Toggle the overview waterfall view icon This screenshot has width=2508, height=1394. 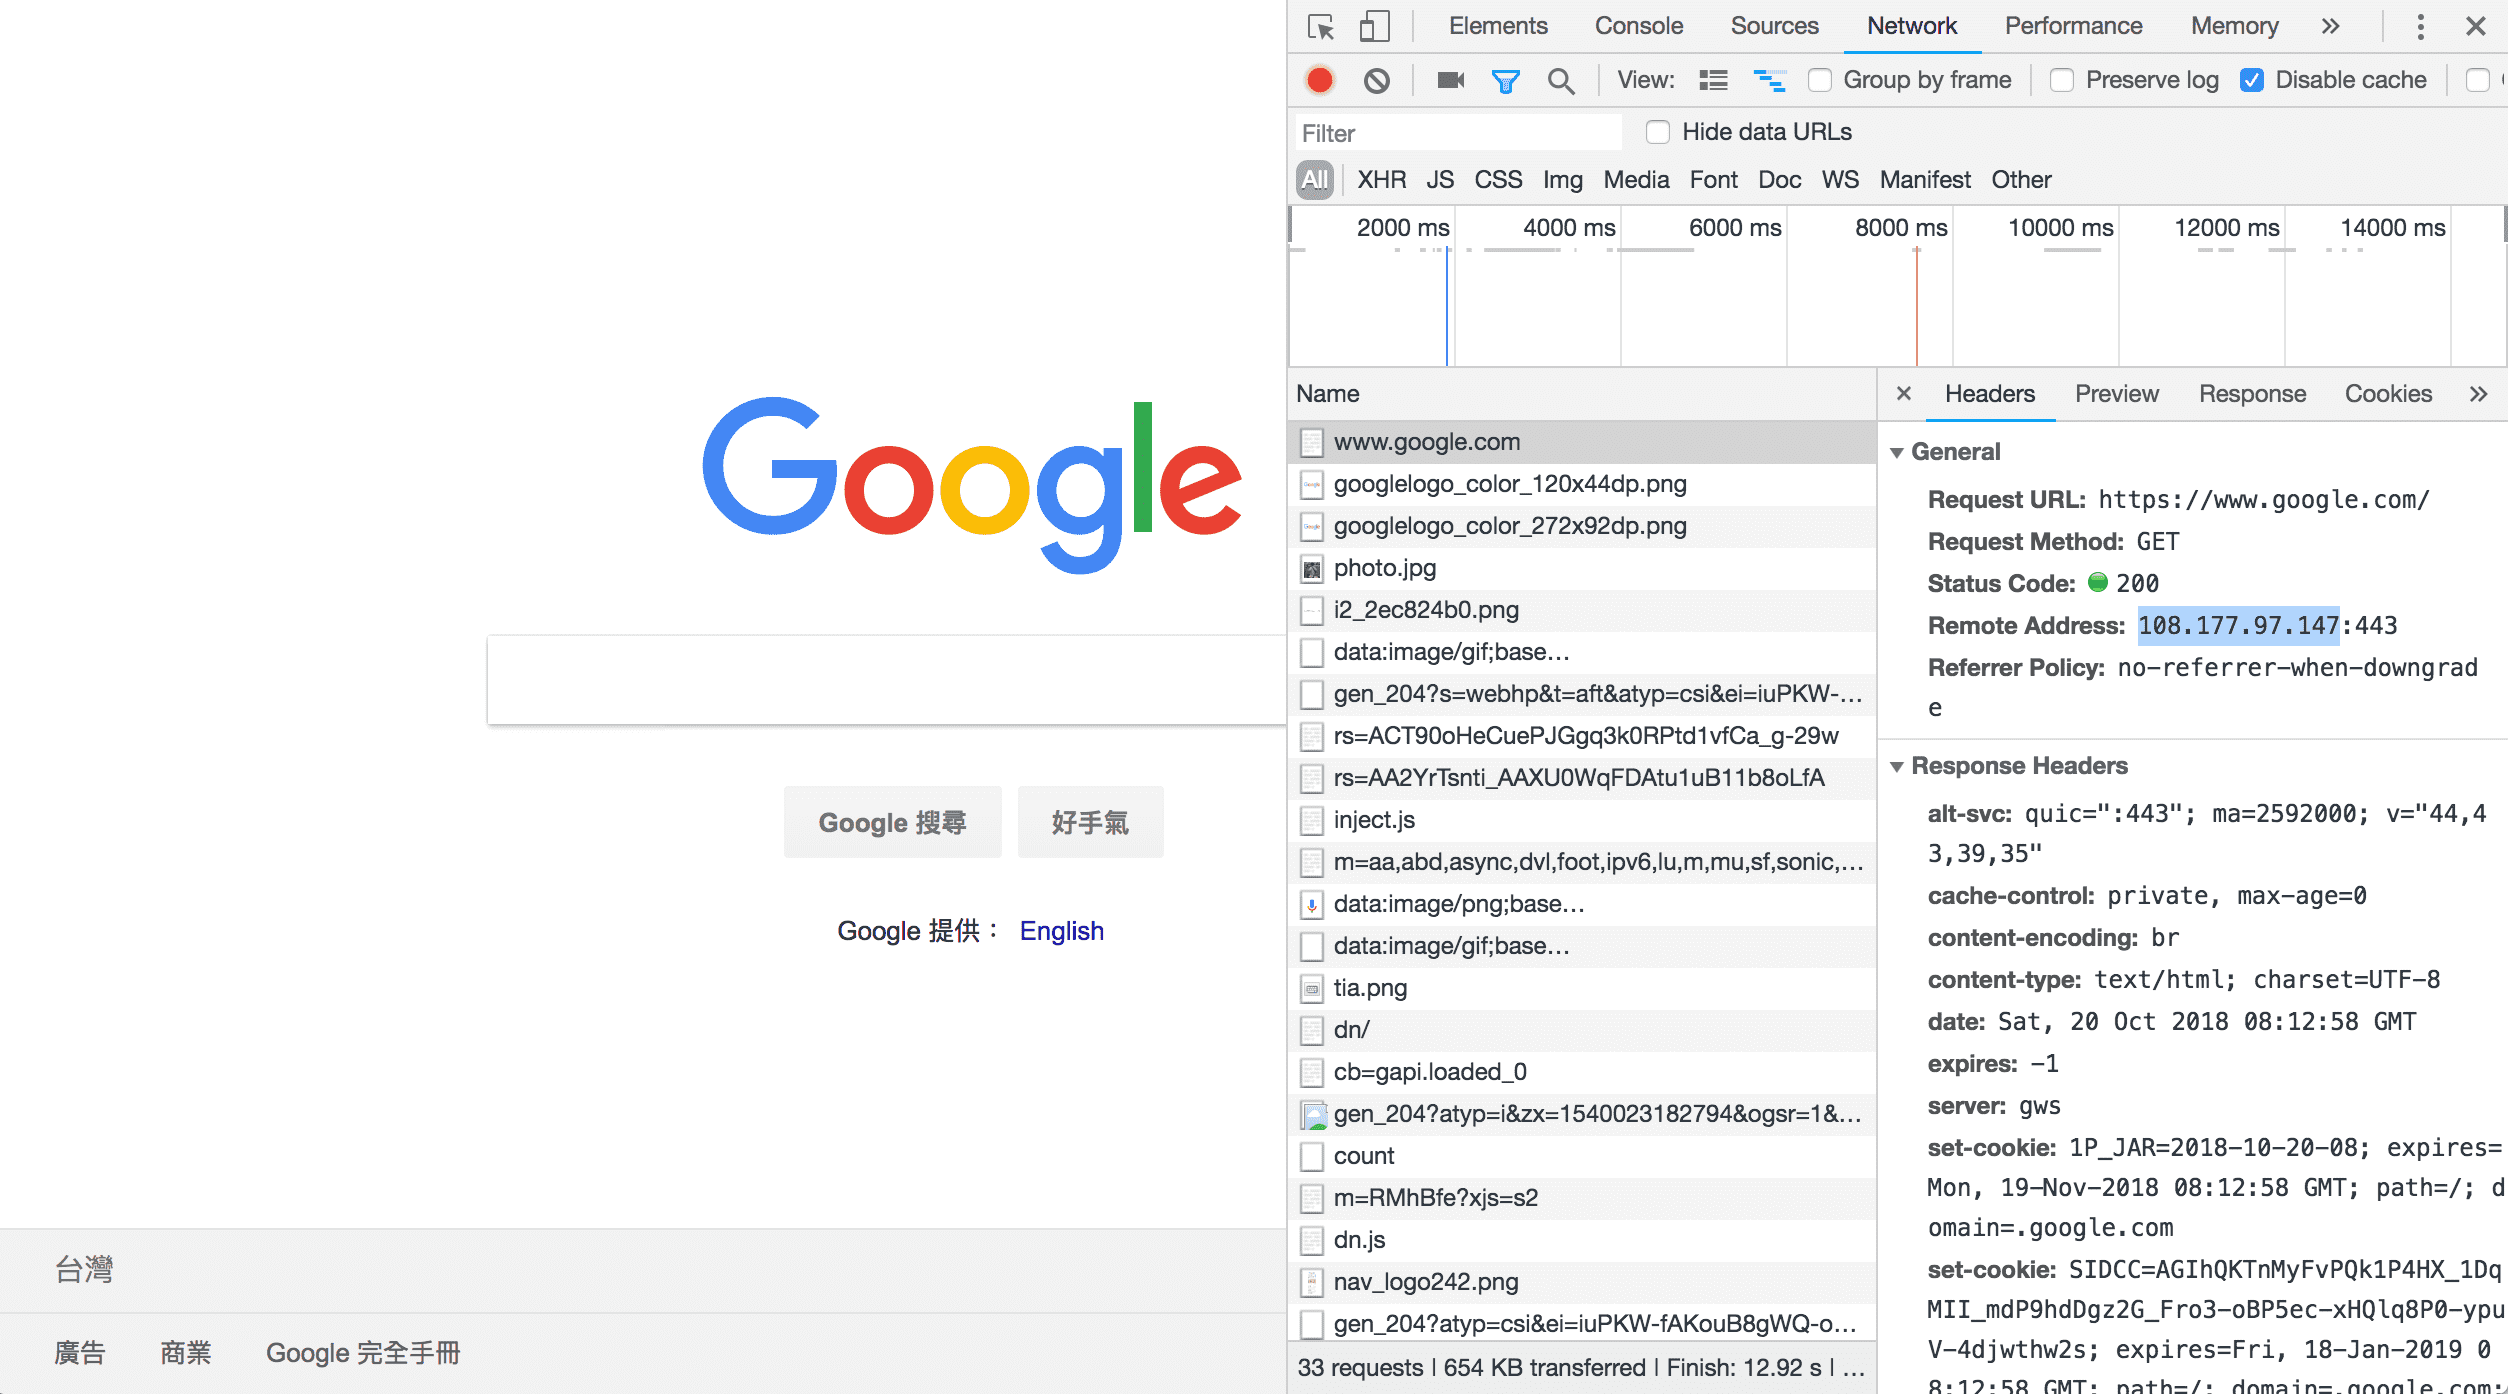tap(1770, 80)
